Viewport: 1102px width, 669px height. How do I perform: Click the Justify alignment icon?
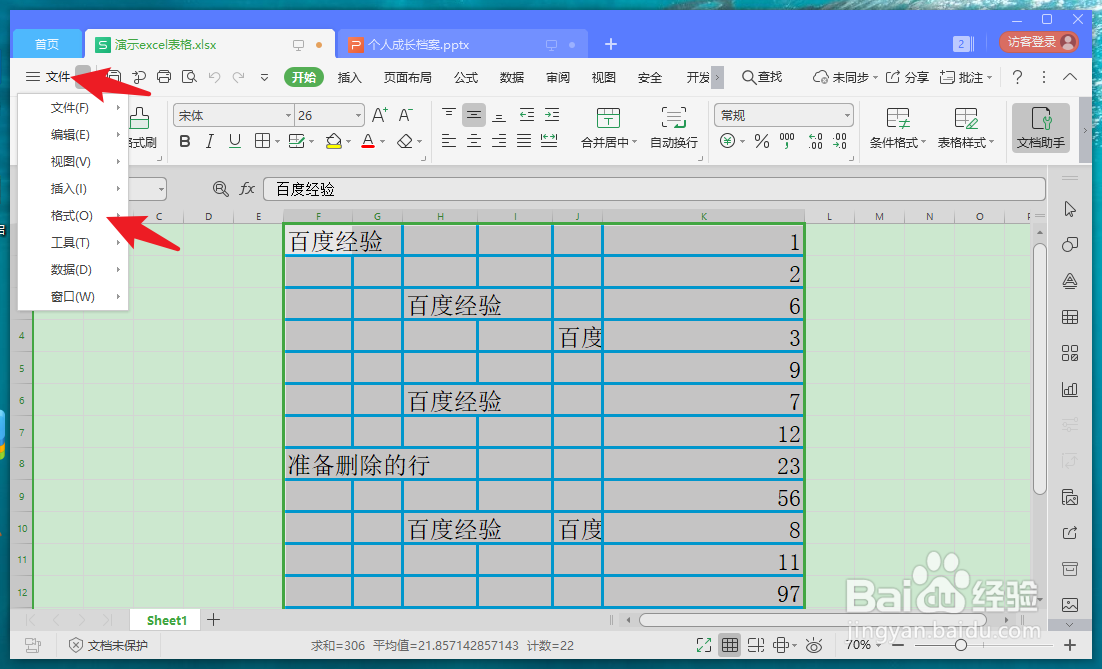pyautogui.click(x=524, y=141)
